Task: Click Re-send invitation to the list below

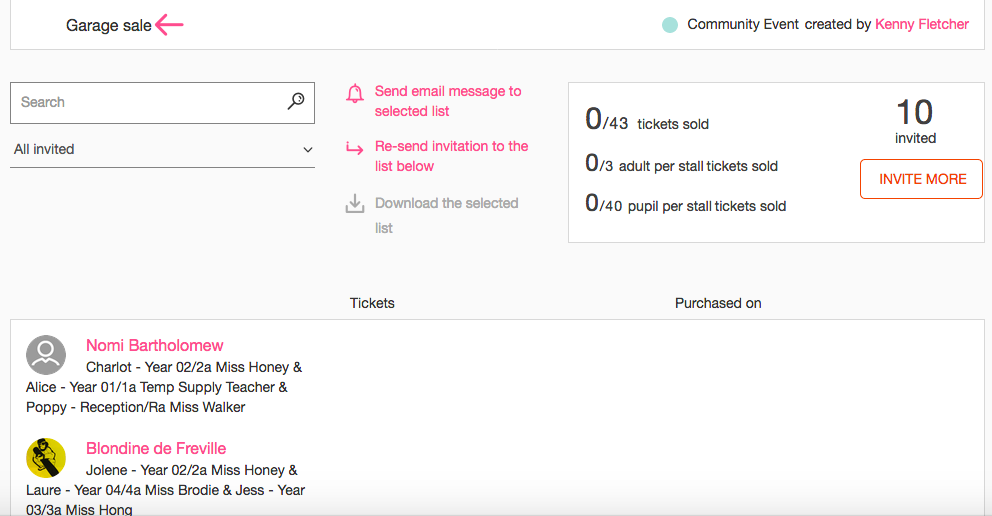Action: click(452, 156)
